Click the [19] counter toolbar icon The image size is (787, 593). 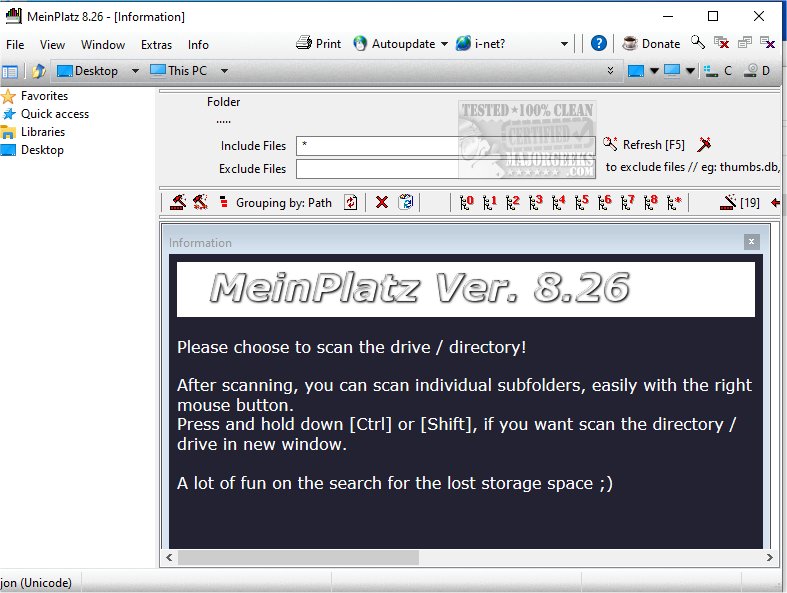(740, 203)
